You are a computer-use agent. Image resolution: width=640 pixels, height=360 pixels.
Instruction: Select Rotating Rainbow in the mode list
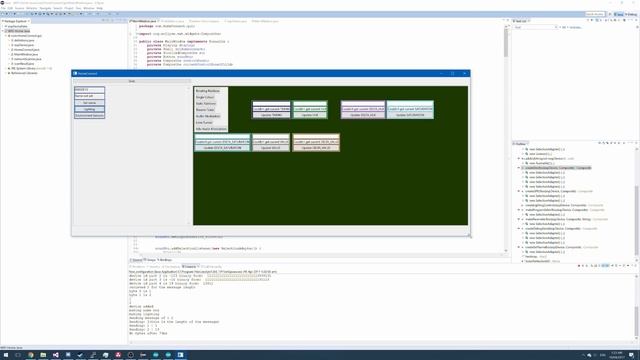tap(208, 91)
